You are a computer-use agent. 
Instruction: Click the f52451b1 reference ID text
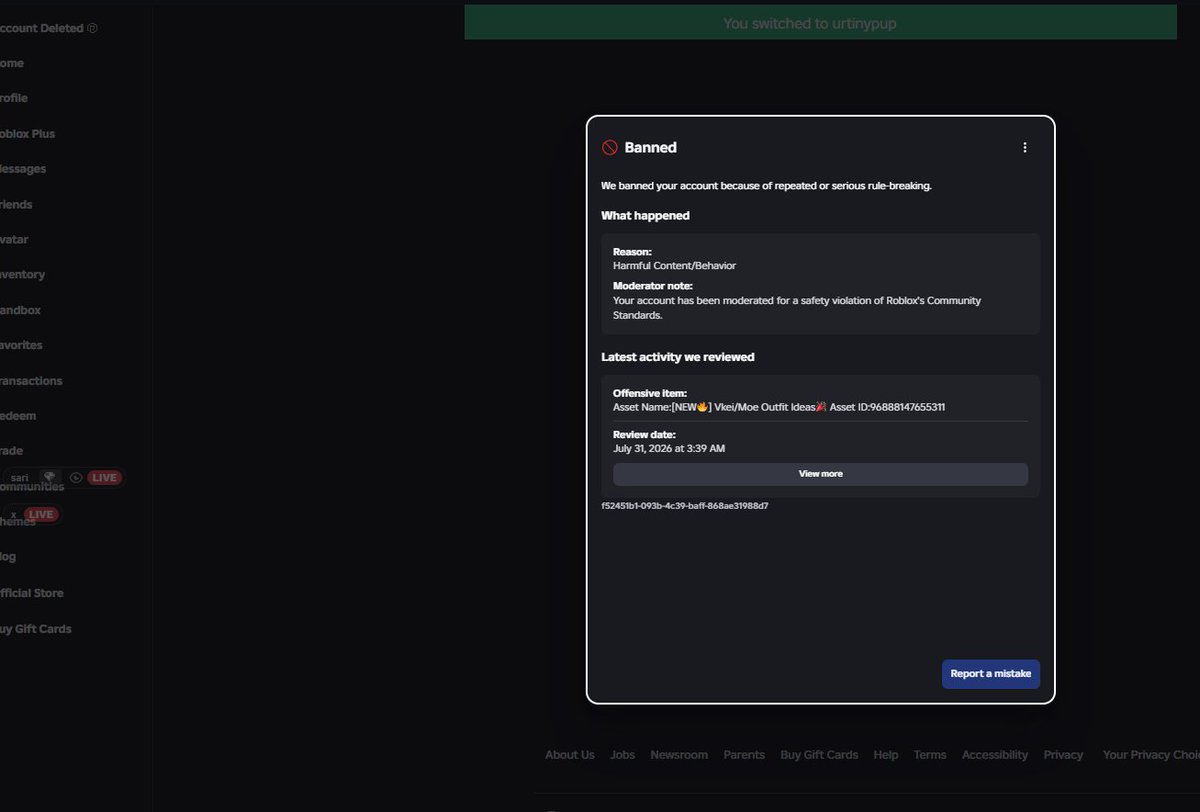(685, 506)
